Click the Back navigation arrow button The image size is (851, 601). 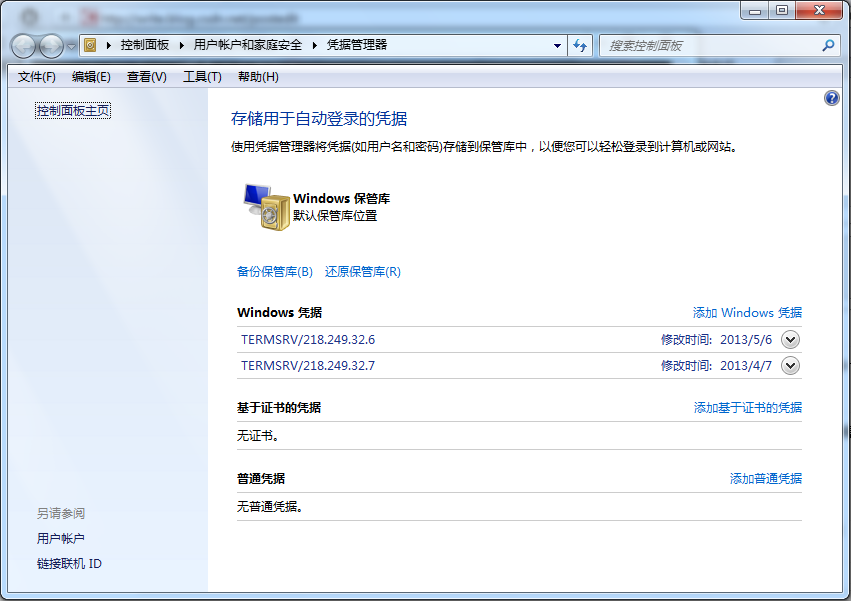(23, 46)
